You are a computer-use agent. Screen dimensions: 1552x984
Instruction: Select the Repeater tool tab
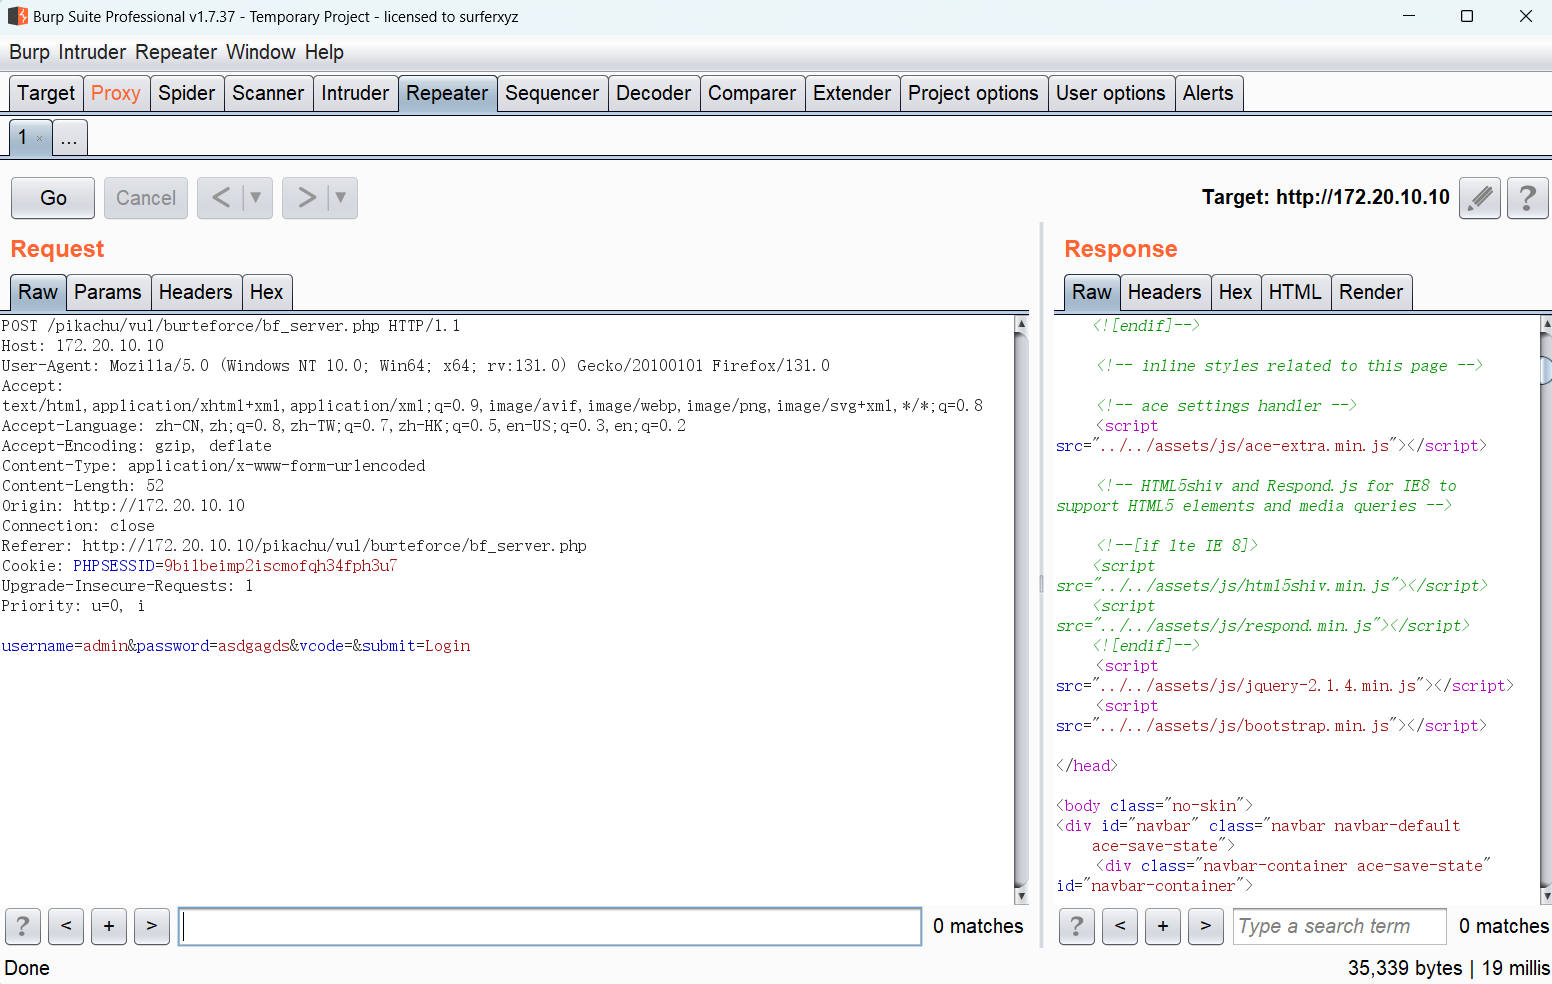click(447, 93)
